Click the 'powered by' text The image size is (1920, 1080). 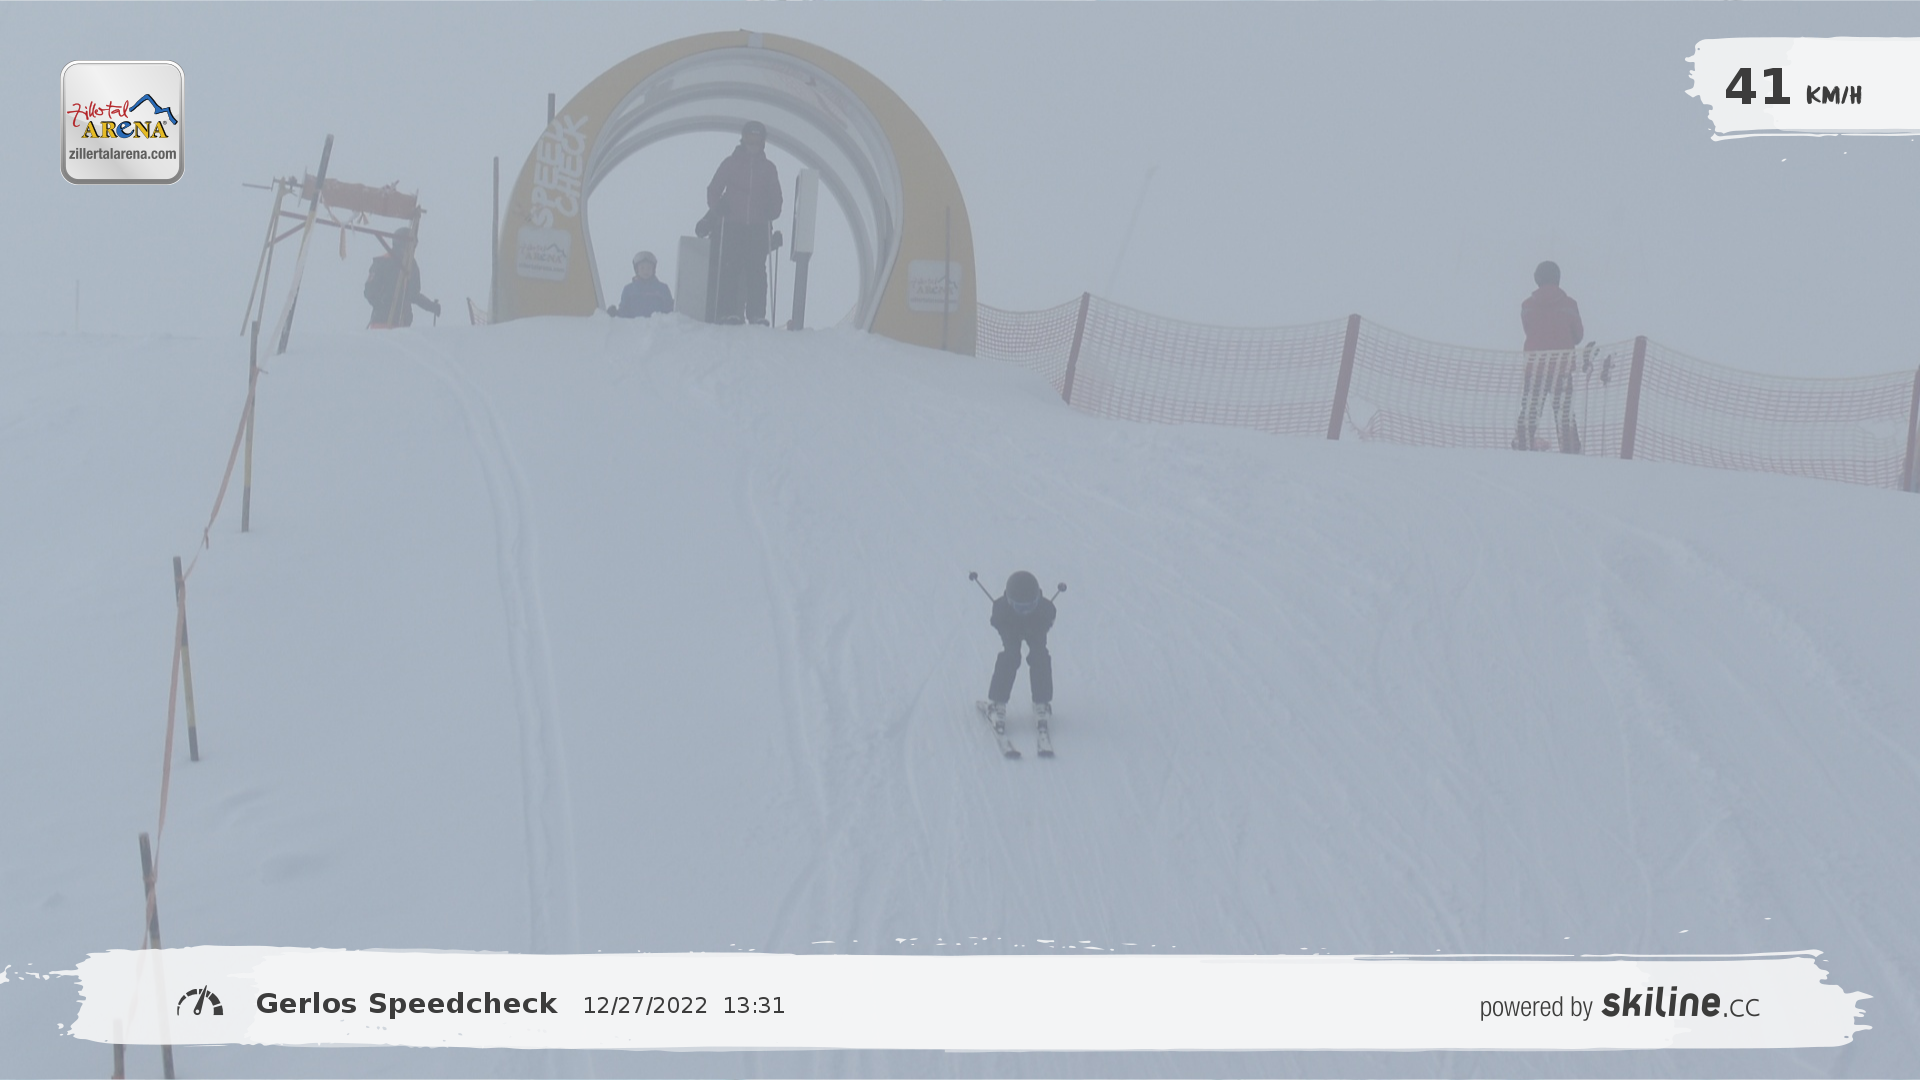[x=1536, y=1007]
